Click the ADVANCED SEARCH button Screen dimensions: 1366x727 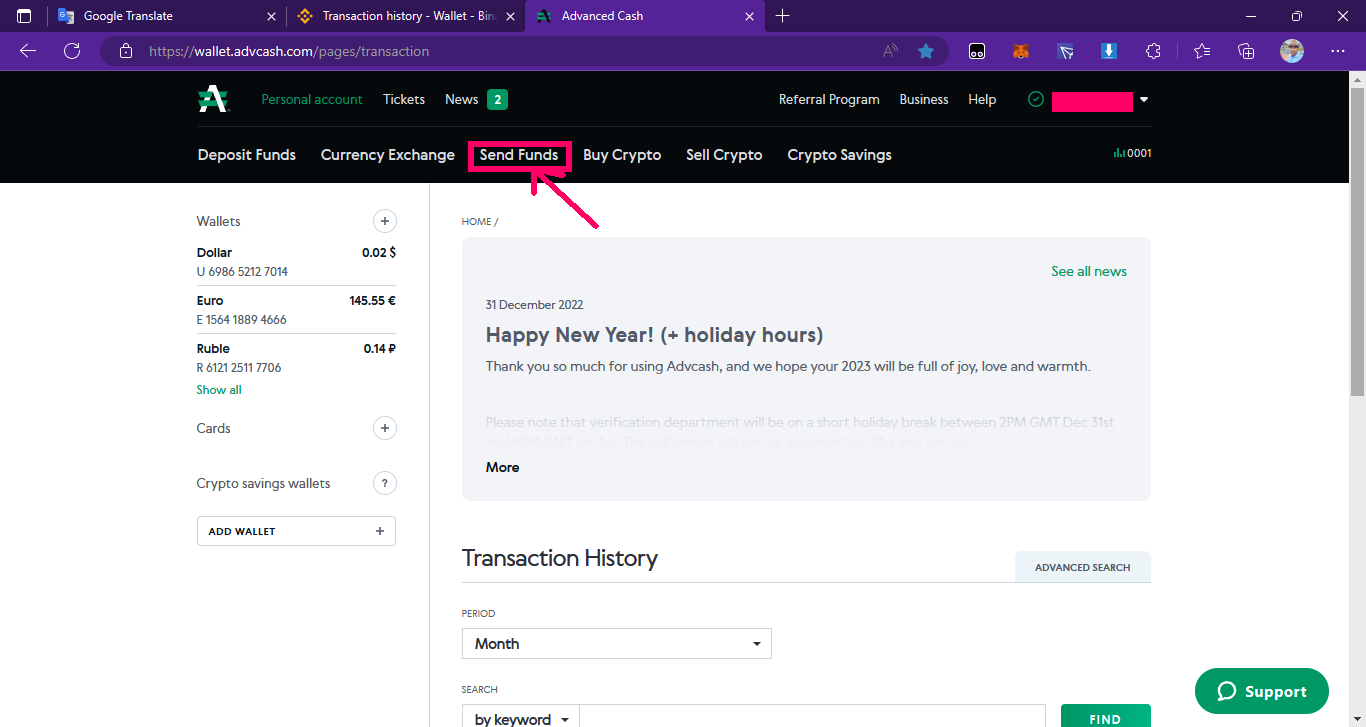point(1083,567)
